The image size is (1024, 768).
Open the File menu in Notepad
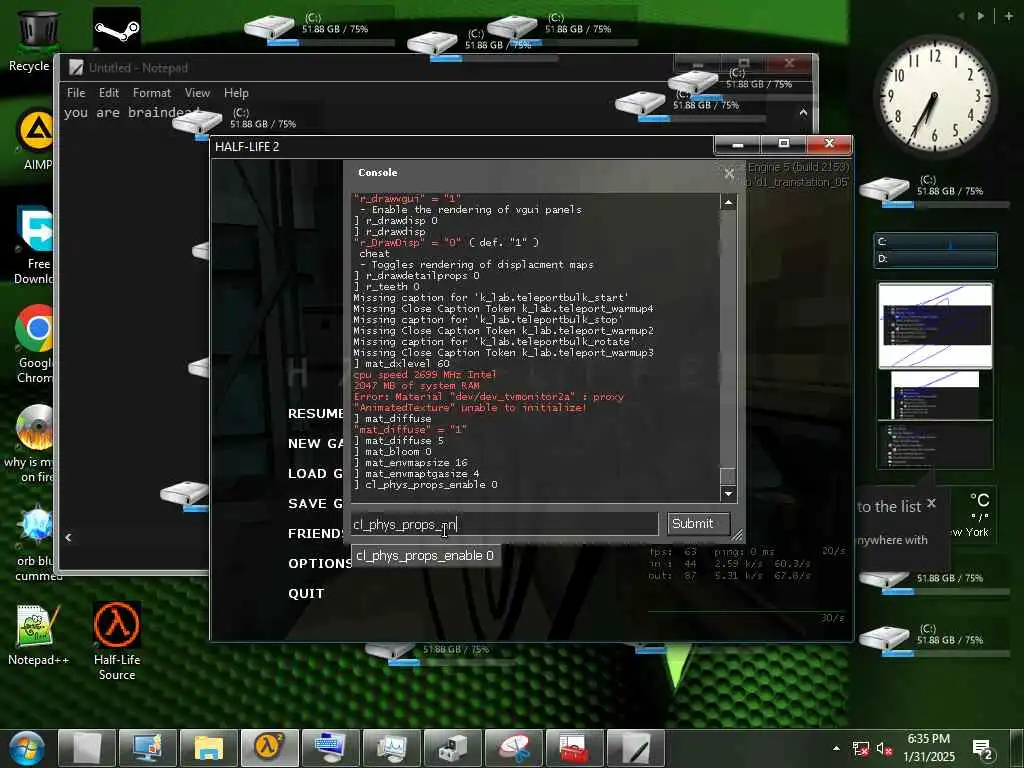click(76, 93)
